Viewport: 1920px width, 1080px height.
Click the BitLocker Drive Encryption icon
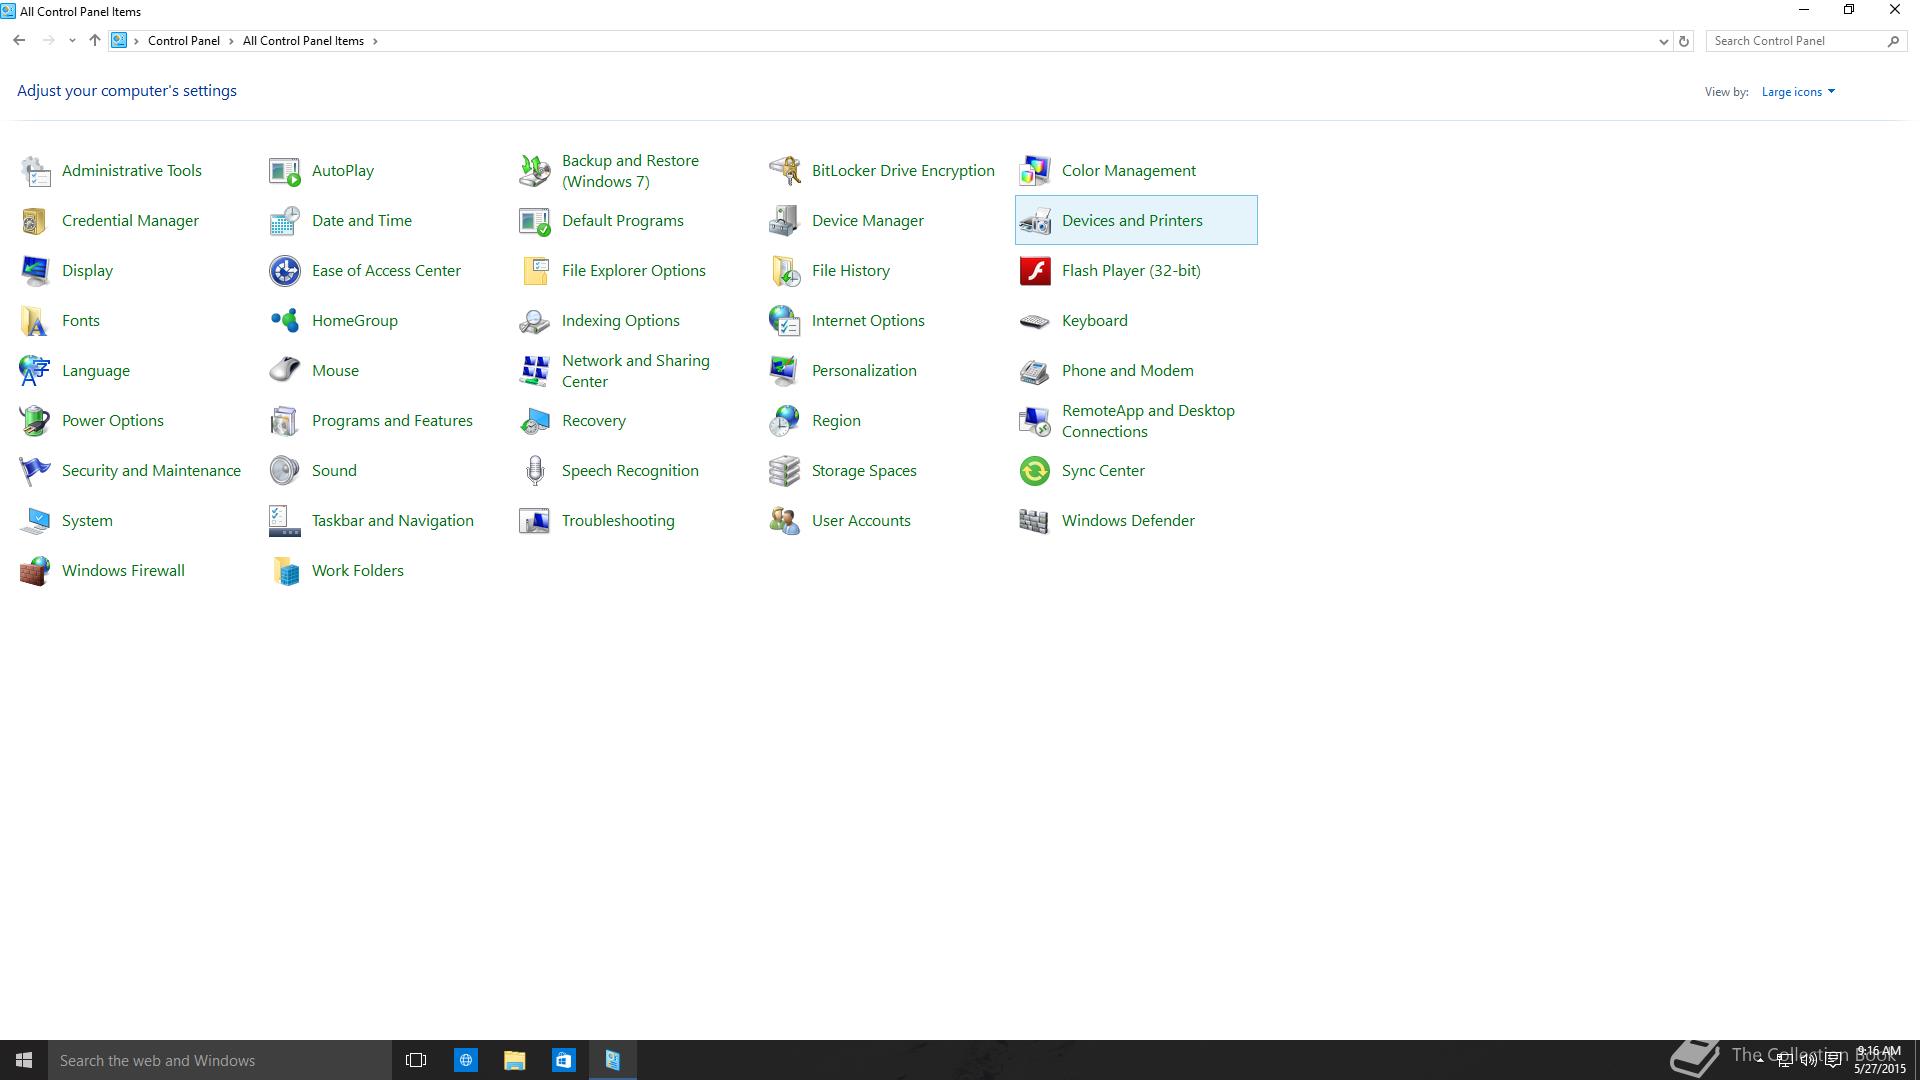pos(785,171)
